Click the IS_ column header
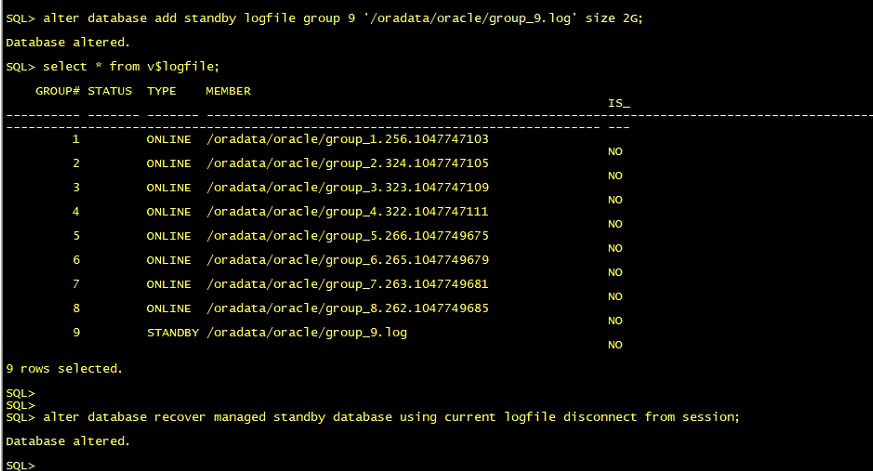873x471 pixels. tap(619, 103)
